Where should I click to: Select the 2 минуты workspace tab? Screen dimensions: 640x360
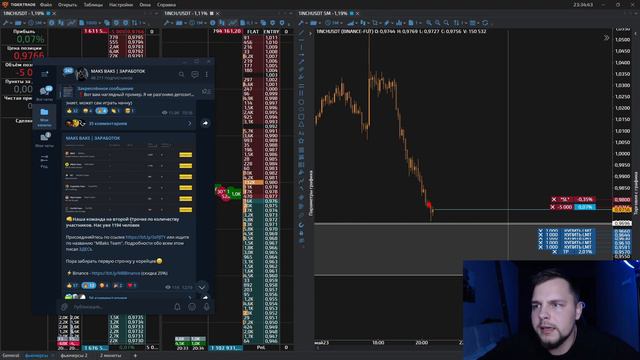click(x=110, y=356)
